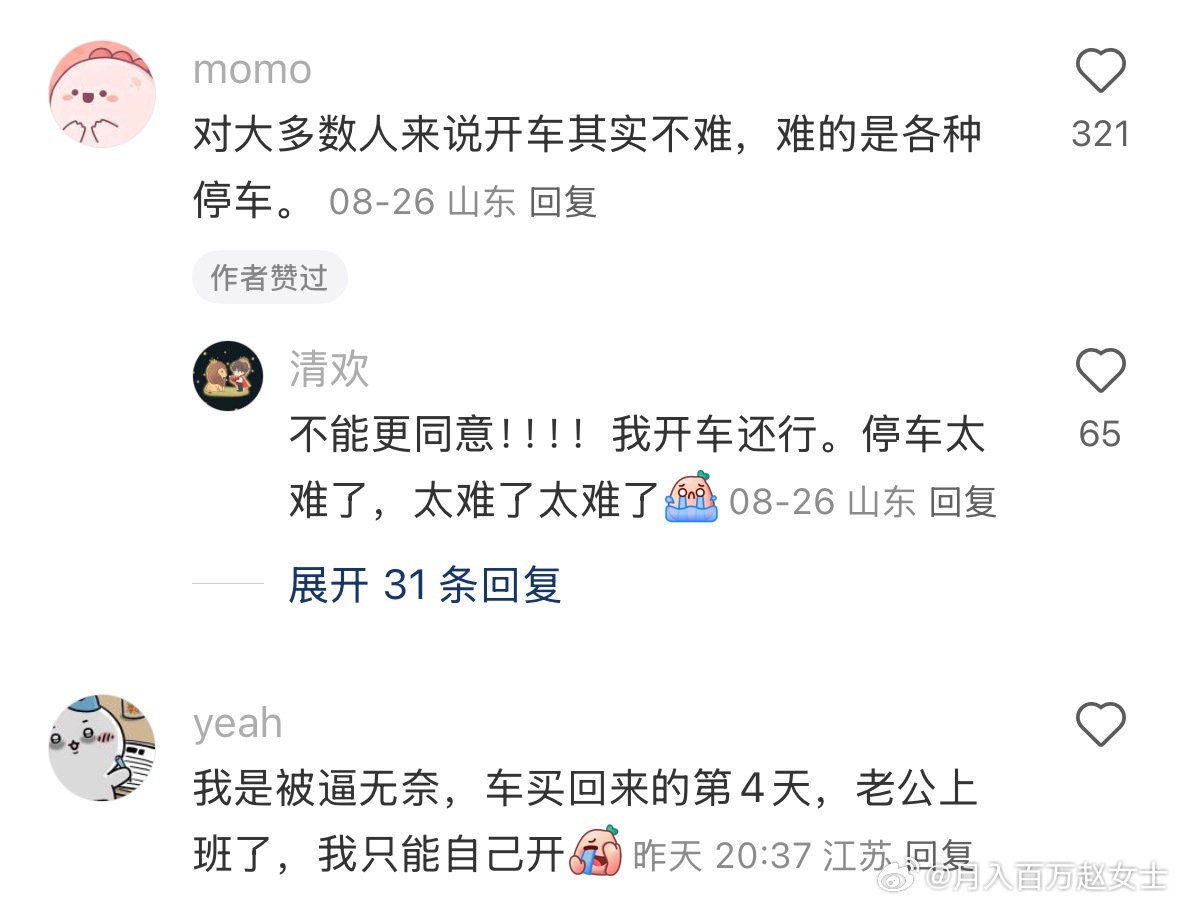Tap the 清欢 username
Screen dimensions: 1179x904
pos(329,369)
